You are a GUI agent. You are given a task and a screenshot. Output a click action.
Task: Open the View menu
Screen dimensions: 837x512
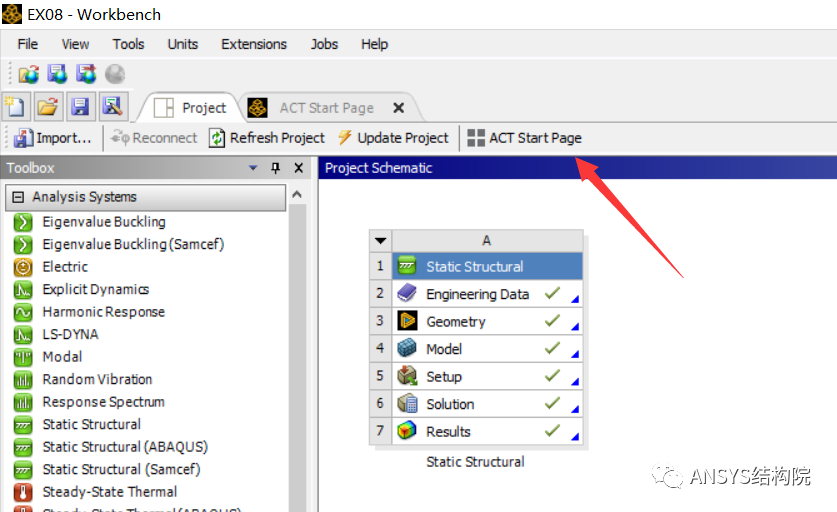(x=75, y=44)
